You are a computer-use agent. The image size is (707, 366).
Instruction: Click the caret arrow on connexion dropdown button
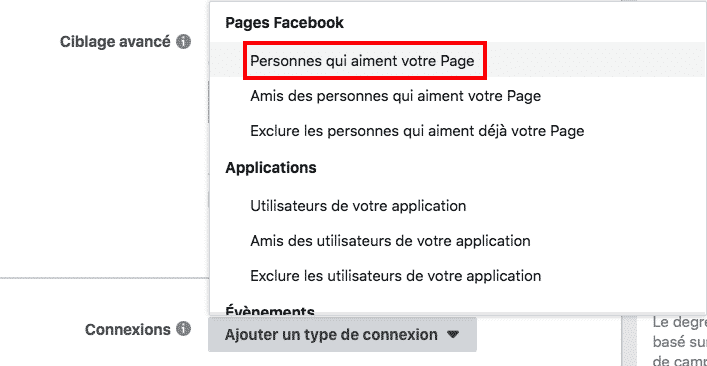[x=453, y=335]
